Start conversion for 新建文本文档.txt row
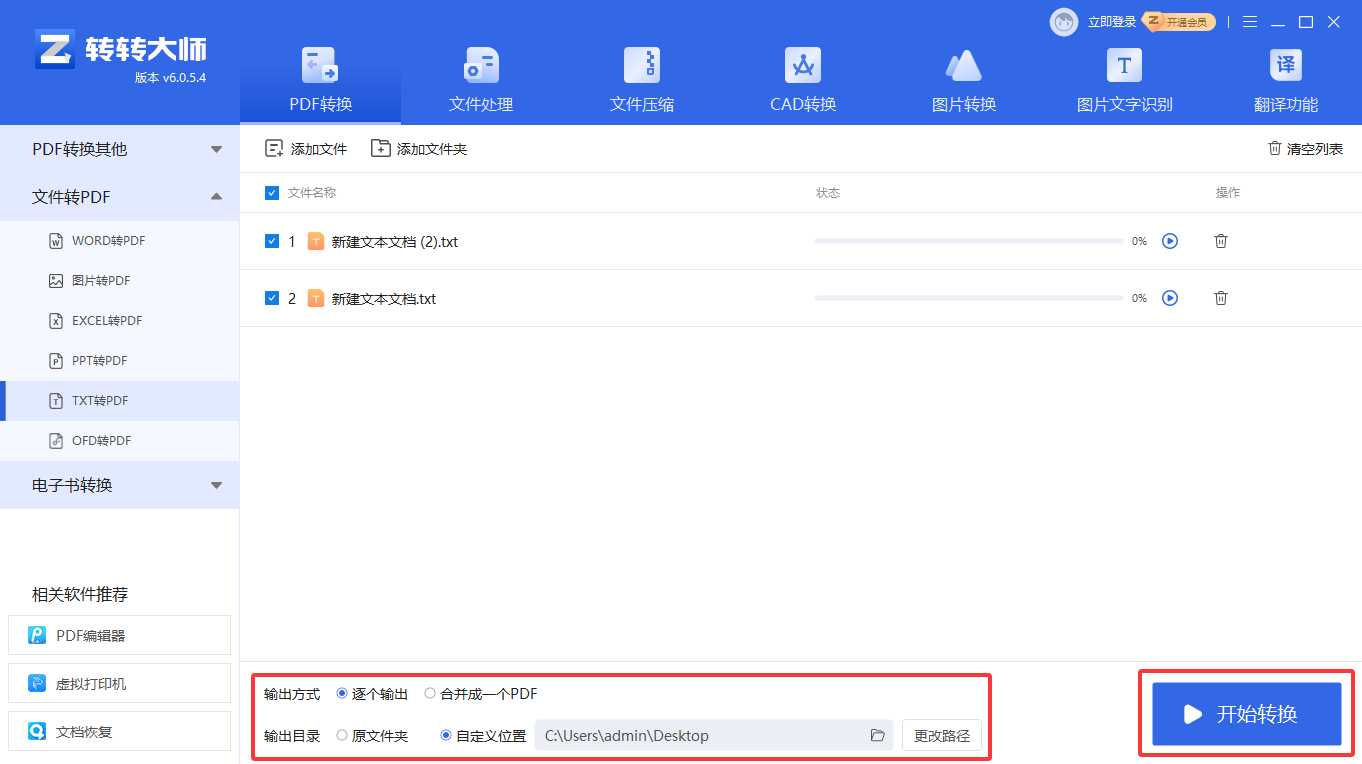Viewport: 1362px width, 764px height. tap(1170, 298)
